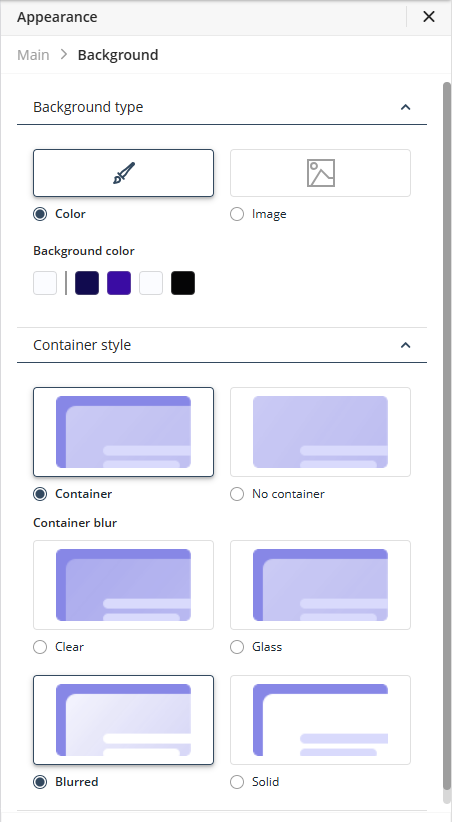Viewport: 453px width, 822px height.
Task: Choose the black background color swatch
Action: click(183, 283)
